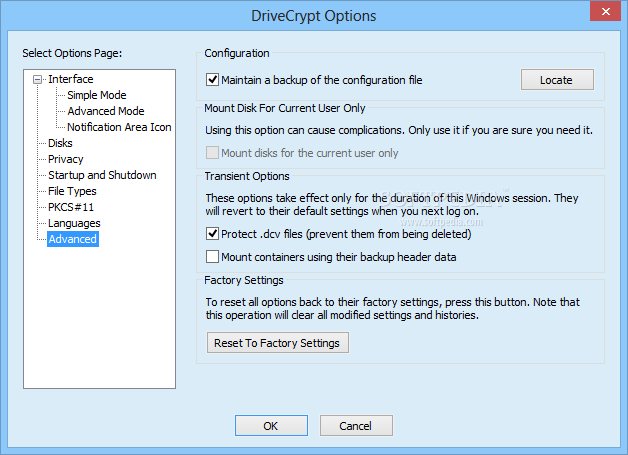Open the File Types options page

(72, 191)
